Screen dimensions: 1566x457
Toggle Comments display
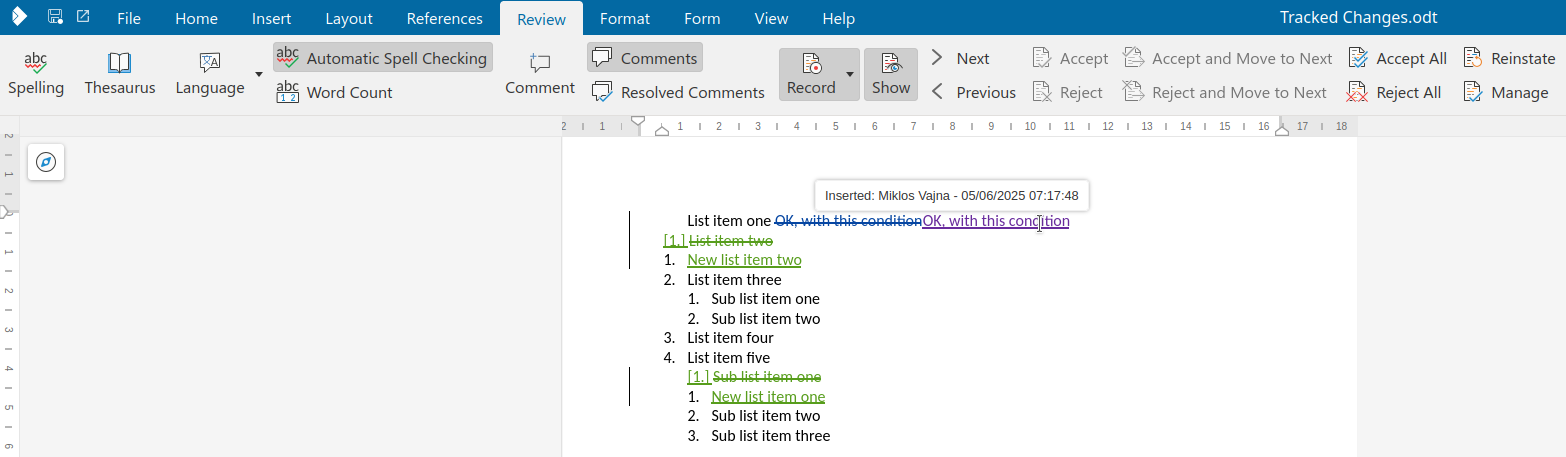645,58
